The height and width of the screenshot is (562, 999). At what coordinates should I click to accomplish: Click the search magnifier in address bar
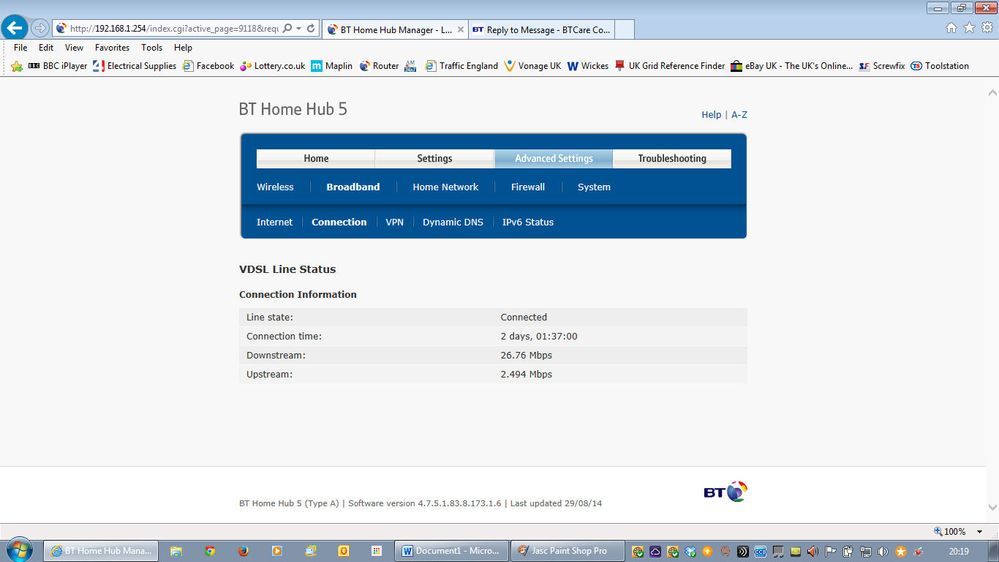click(287, 29)
